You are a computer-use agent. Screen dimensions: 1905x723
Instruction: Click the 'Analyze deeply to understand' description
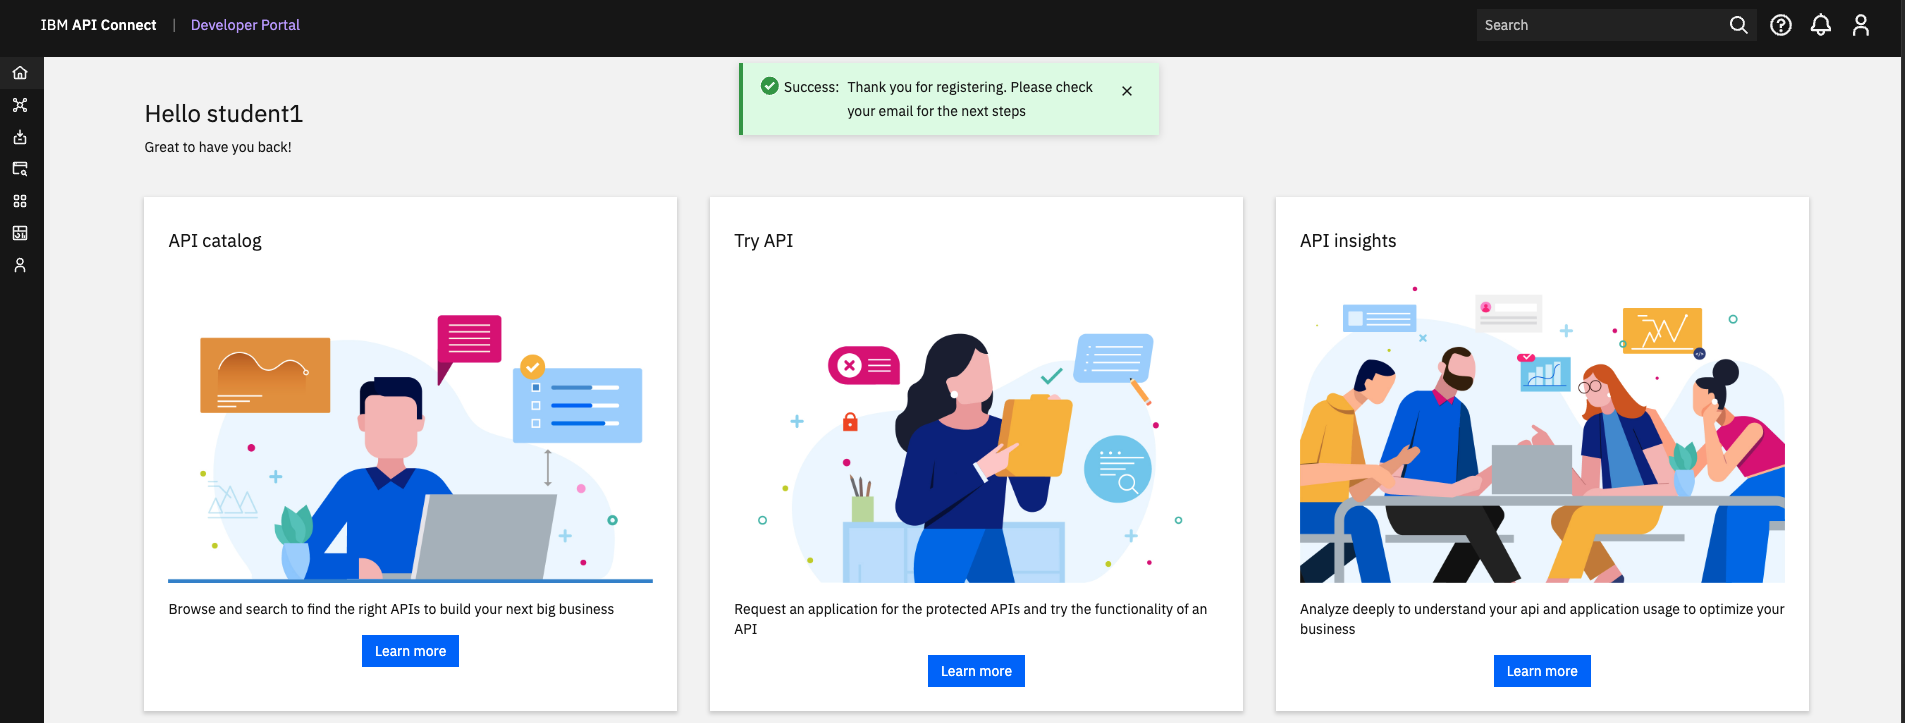1542,619
